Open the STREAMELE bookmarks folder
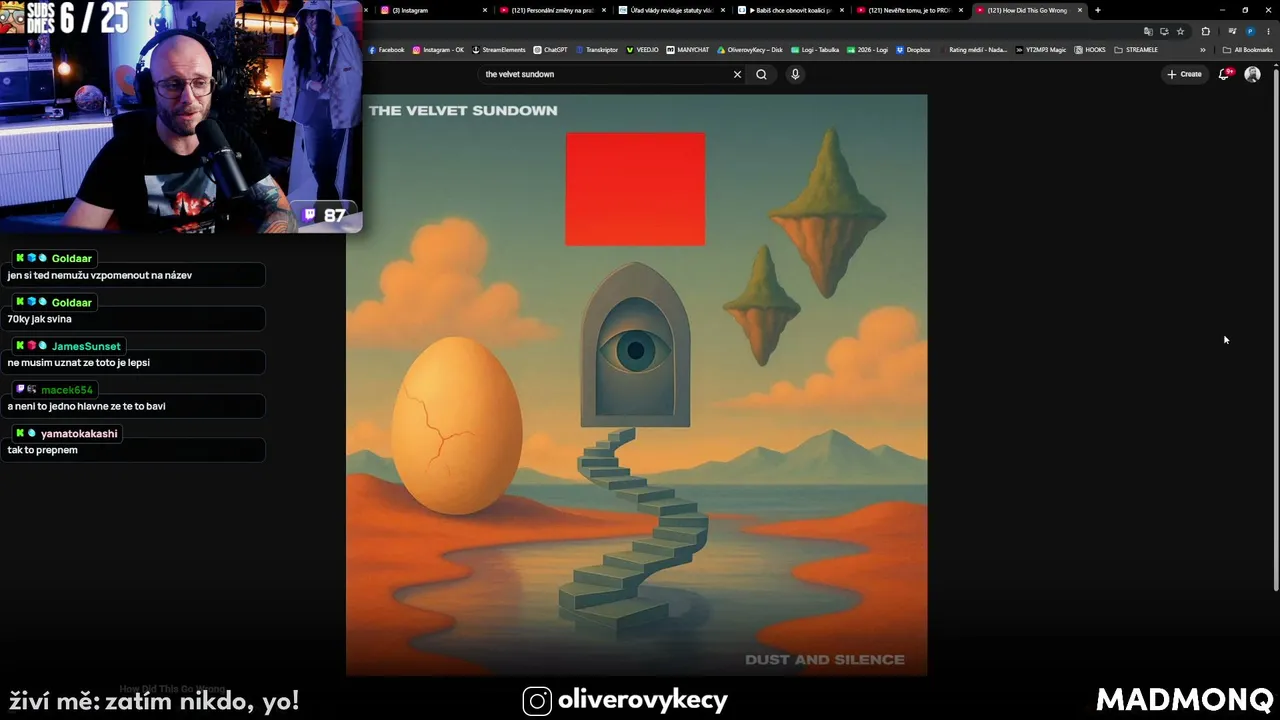The height and width of the screenshot is (720, 1280). point(1136,50)
